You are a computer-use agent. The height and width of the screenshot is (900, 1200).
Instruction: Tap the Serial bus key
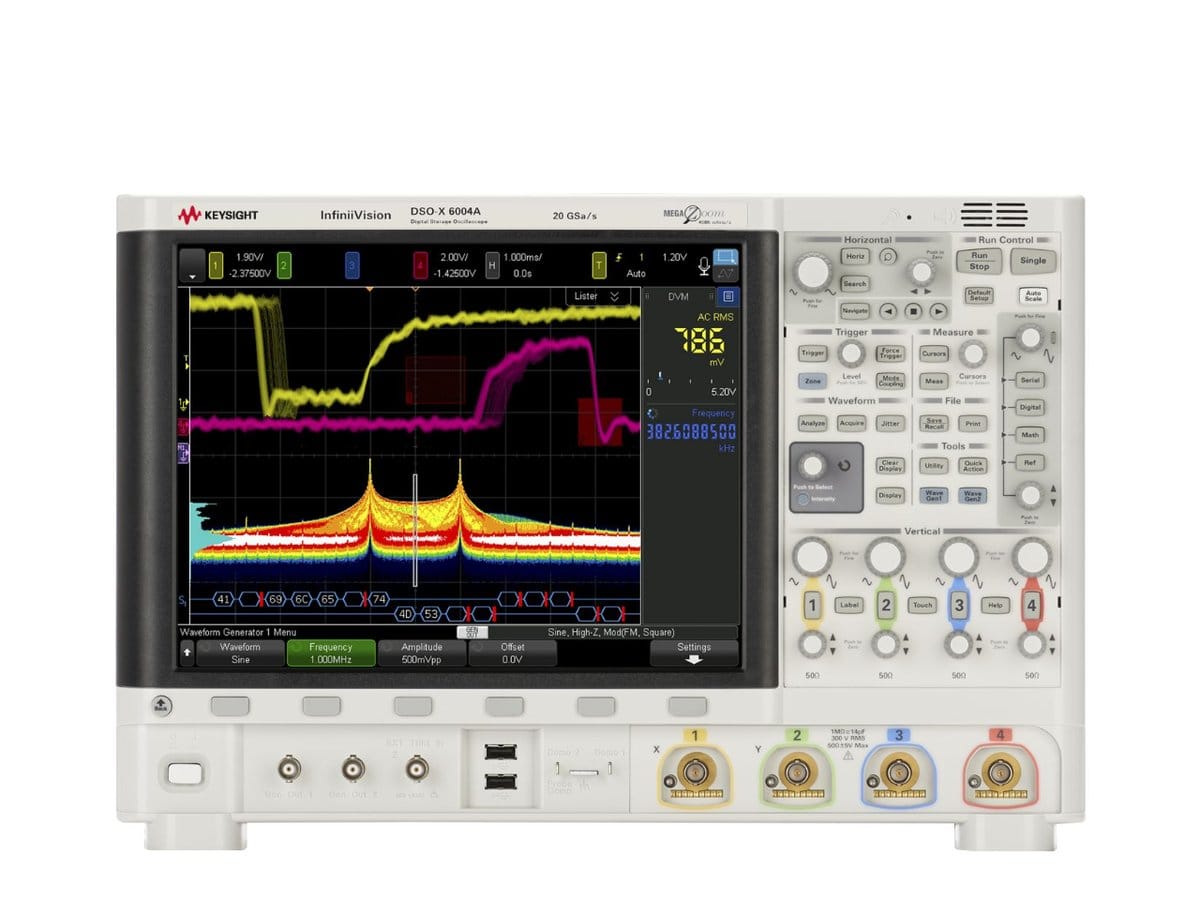[x=1030, y=380]
